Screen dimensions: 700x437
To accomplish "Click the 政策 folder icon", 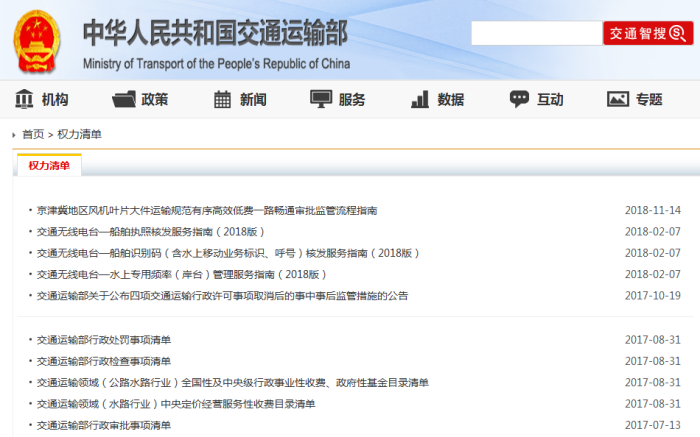I will point(124,99).
